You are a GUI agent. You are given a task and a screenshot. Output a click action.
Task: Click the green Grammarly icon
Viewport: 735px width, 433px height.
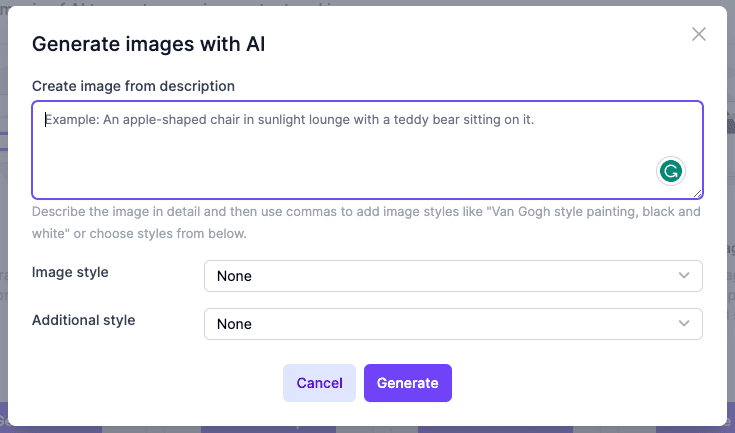click(x=671, y=171)
